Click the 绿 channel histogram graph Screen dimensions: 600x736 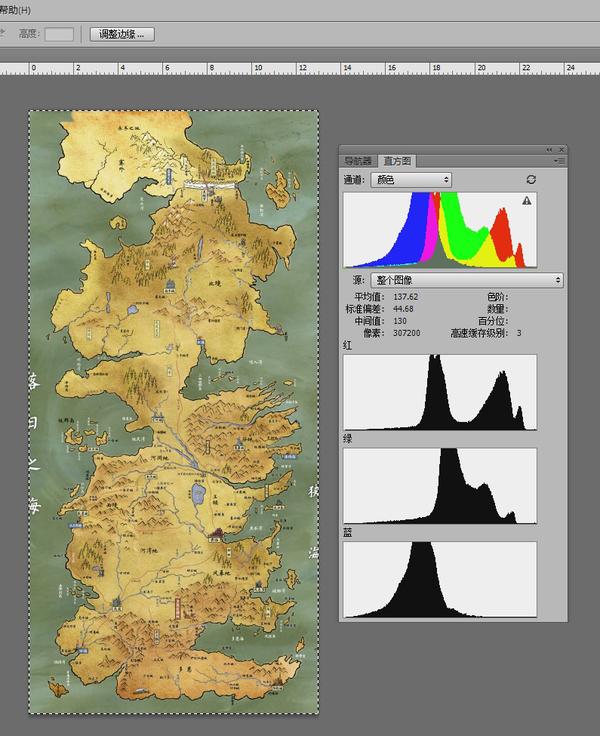point(440,486)
